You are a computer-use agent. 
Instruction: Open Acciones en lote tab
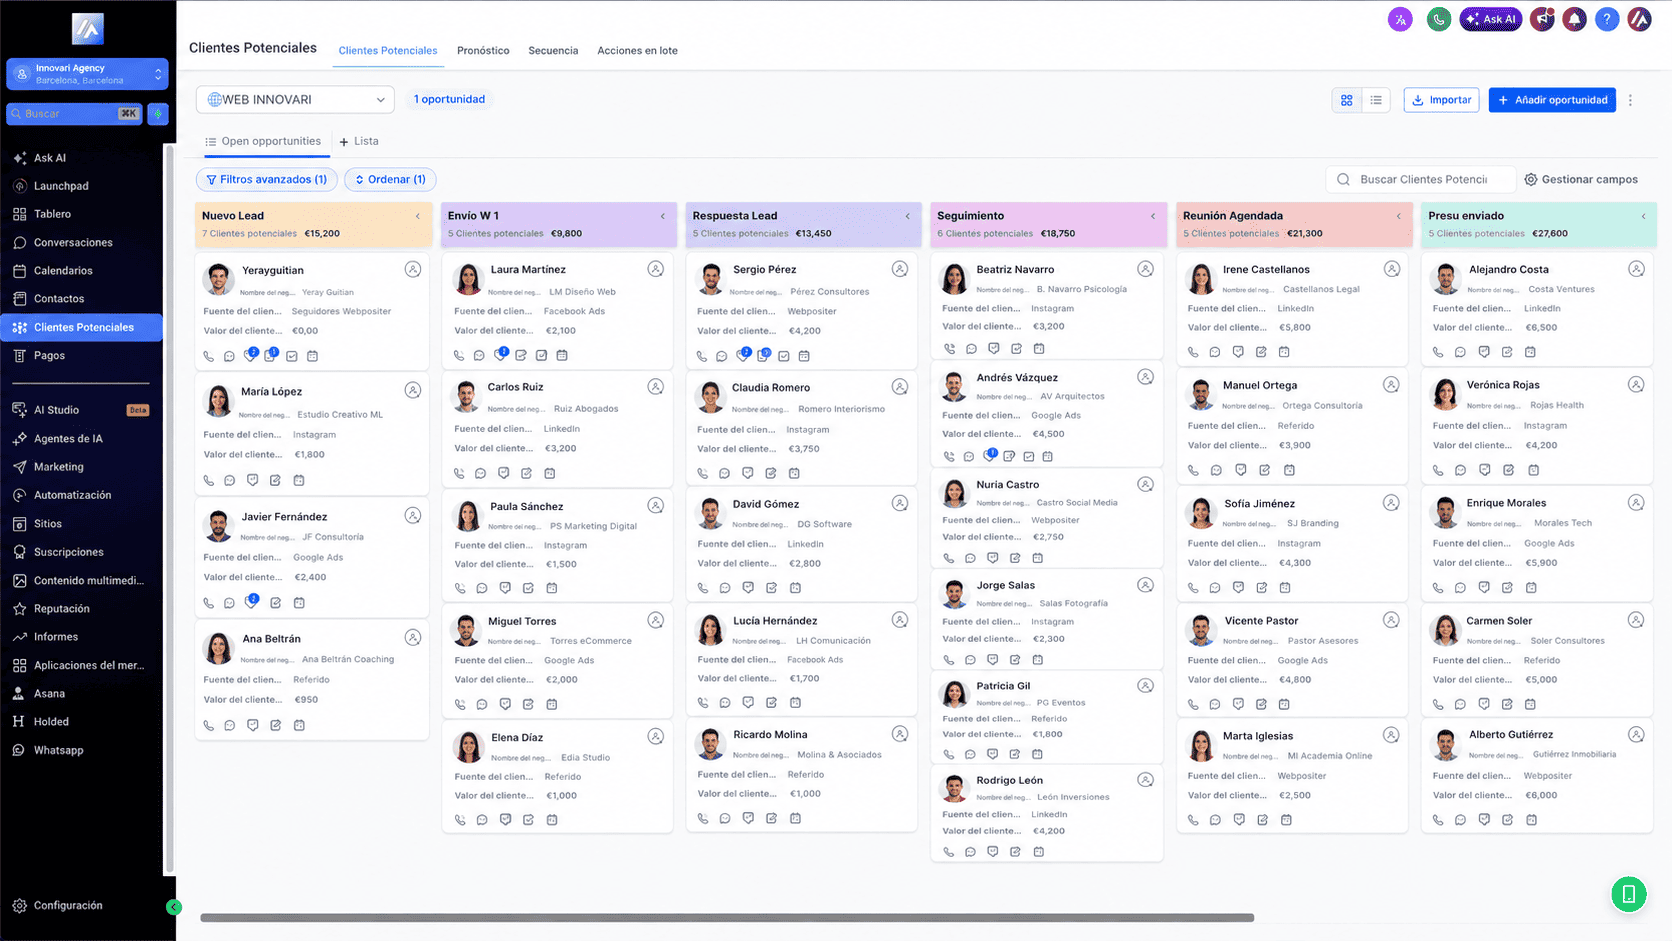point(637,50)
